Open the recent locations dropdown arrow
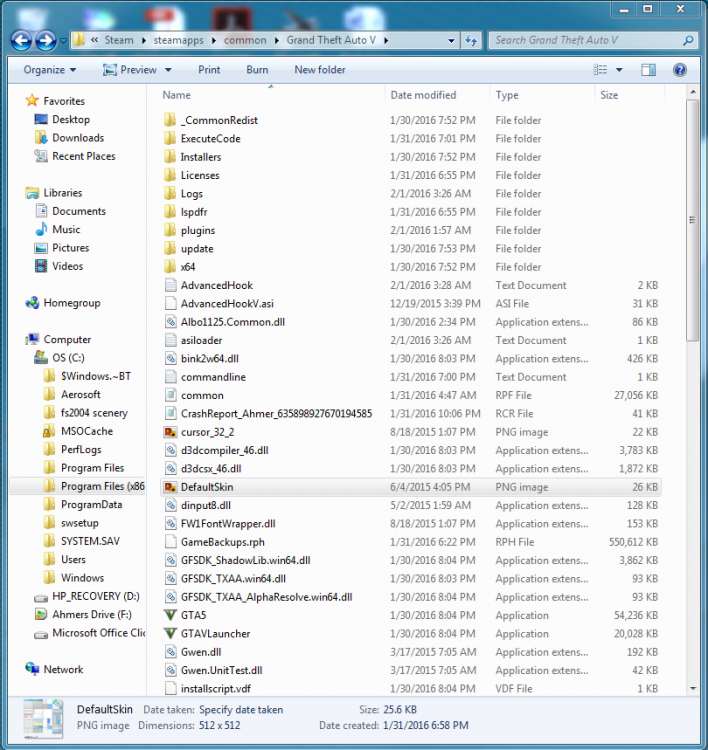 coord(63,41)
